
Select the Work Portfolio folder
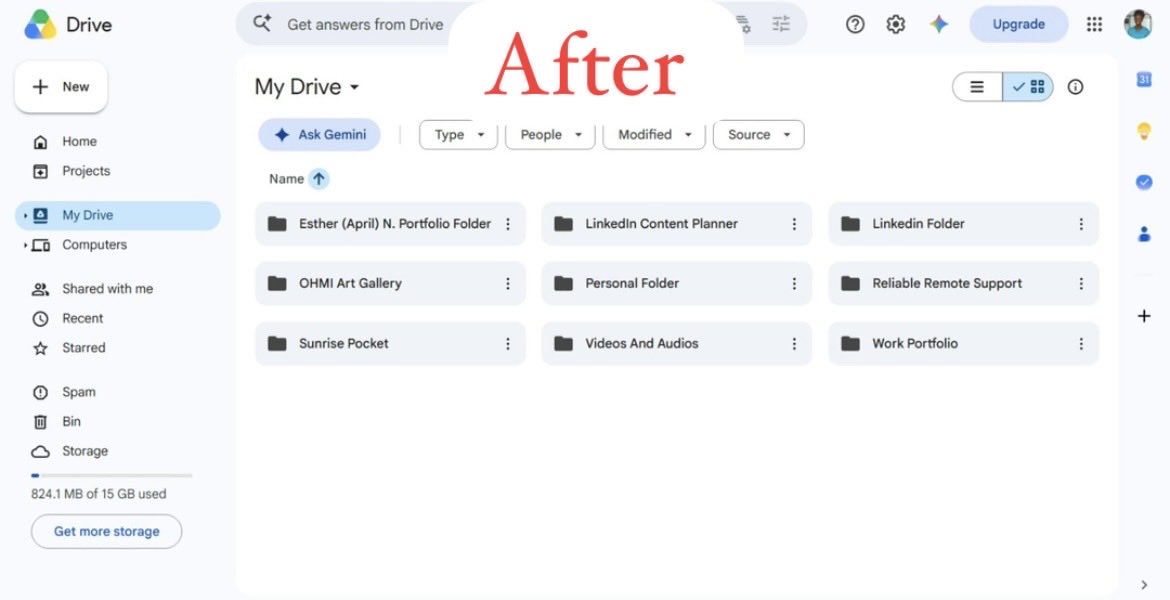[963, 343]
